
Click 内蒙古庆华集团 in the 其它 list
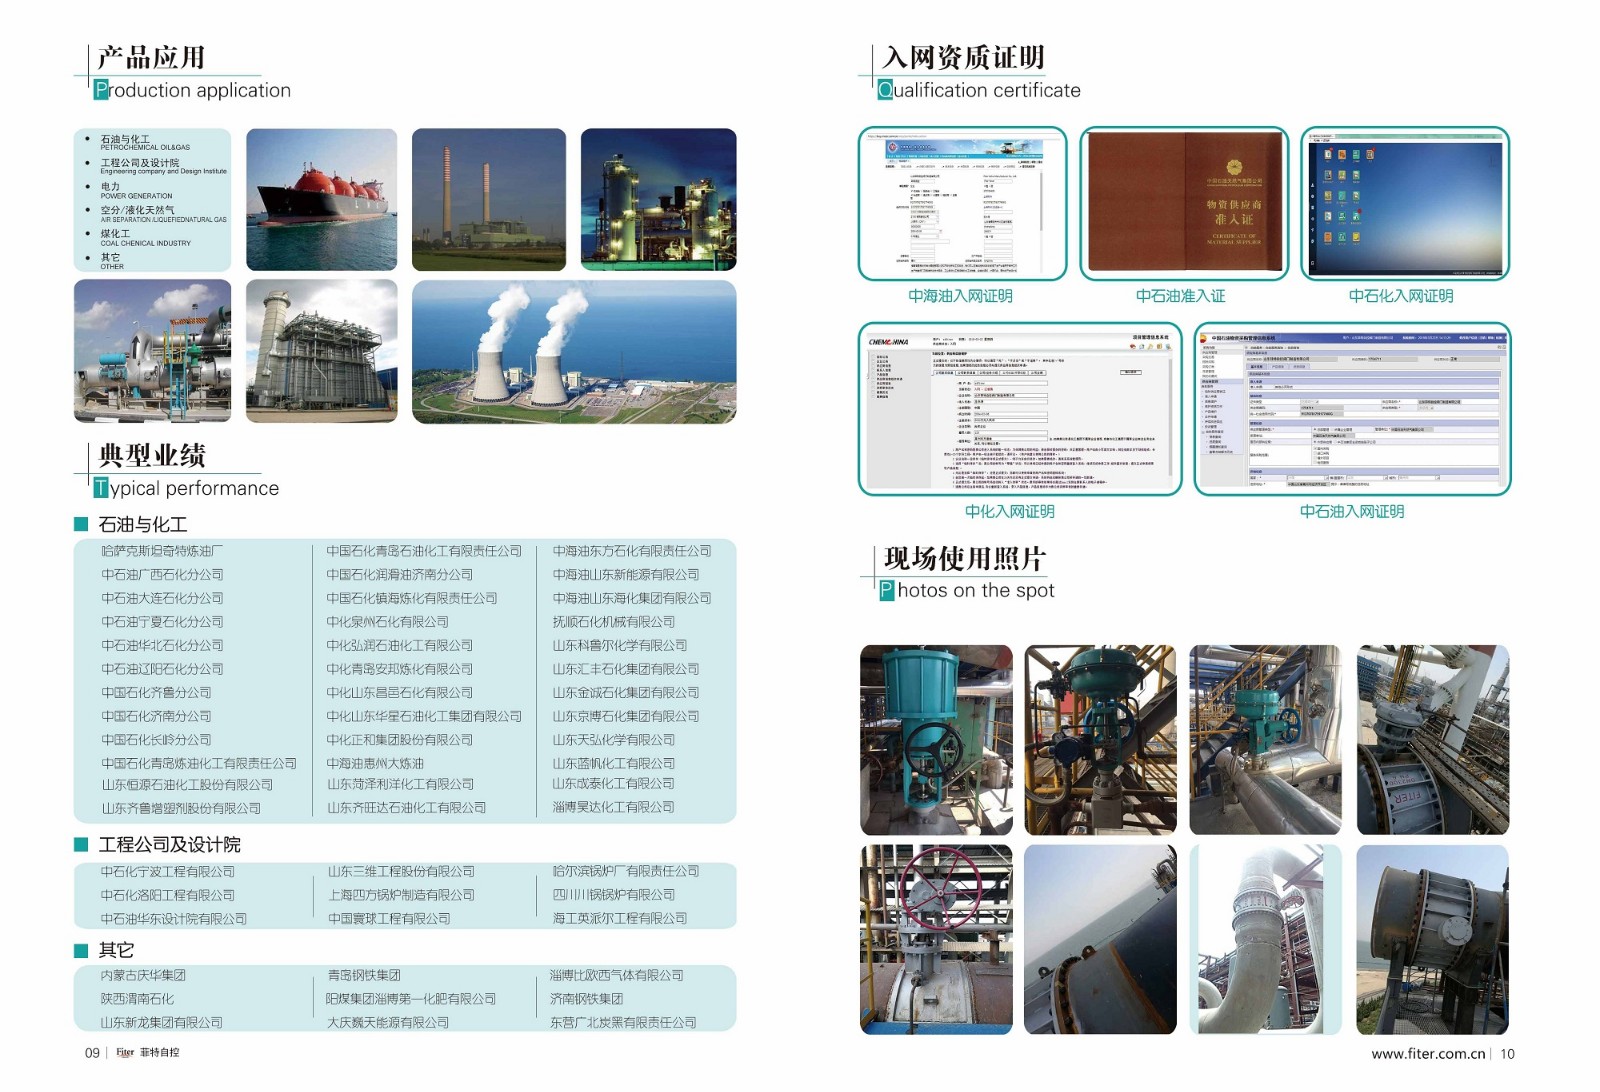tap(143, 975)
